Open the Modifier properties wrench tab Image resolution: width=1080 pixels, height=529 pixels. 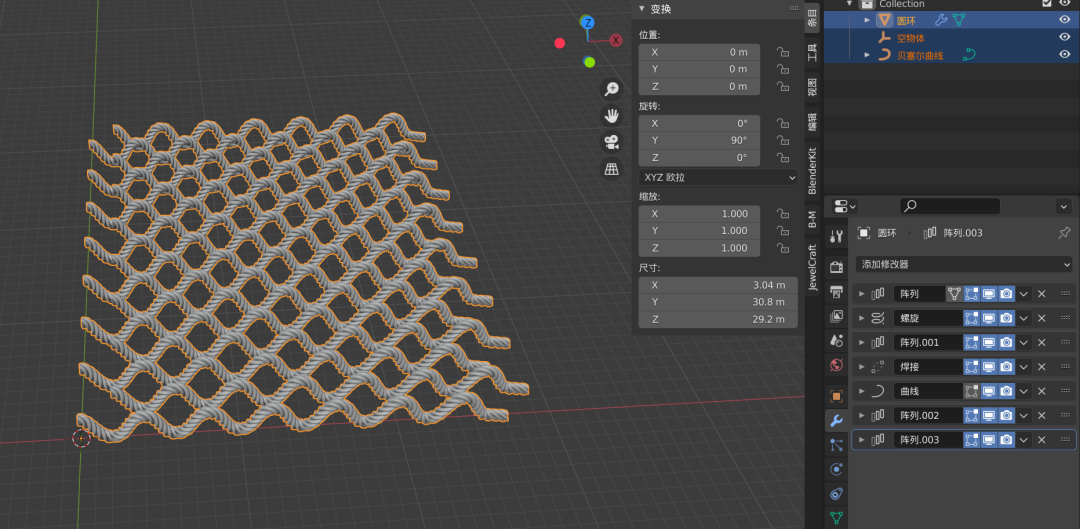pyautogui.click(x=837, y=420)
